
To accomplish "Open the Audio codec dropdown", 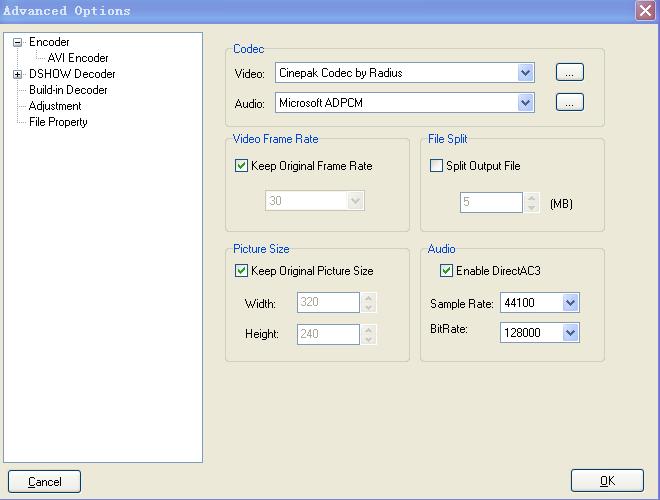I will click(x=526, y=103).
